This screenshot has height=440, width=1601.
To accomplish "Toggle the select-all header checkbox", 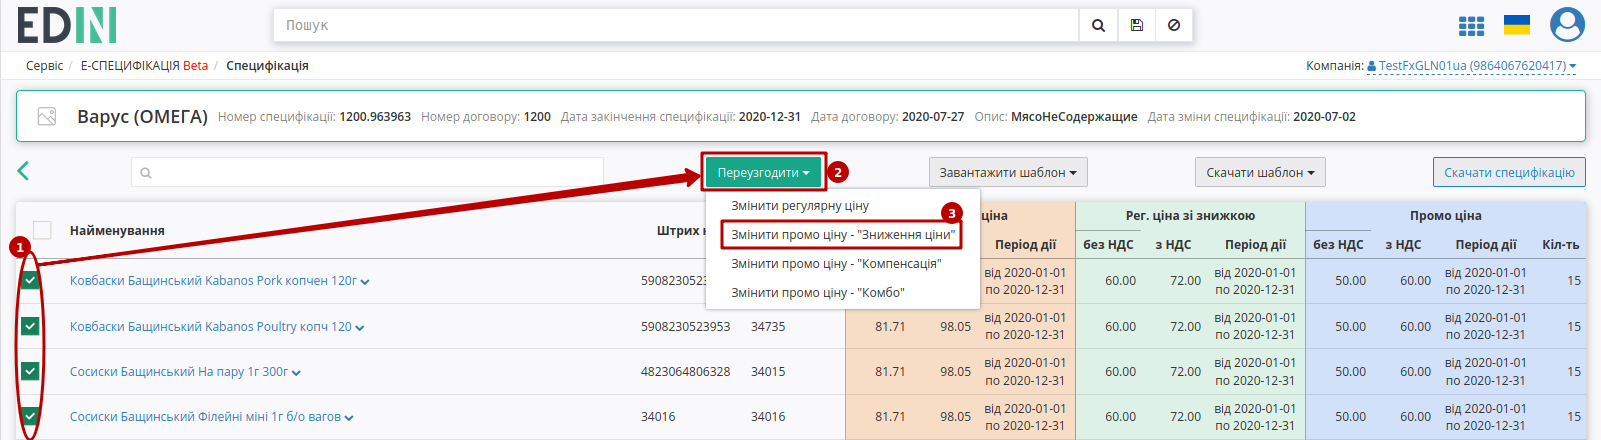I will pyautogui.click(x=42, y=229).
